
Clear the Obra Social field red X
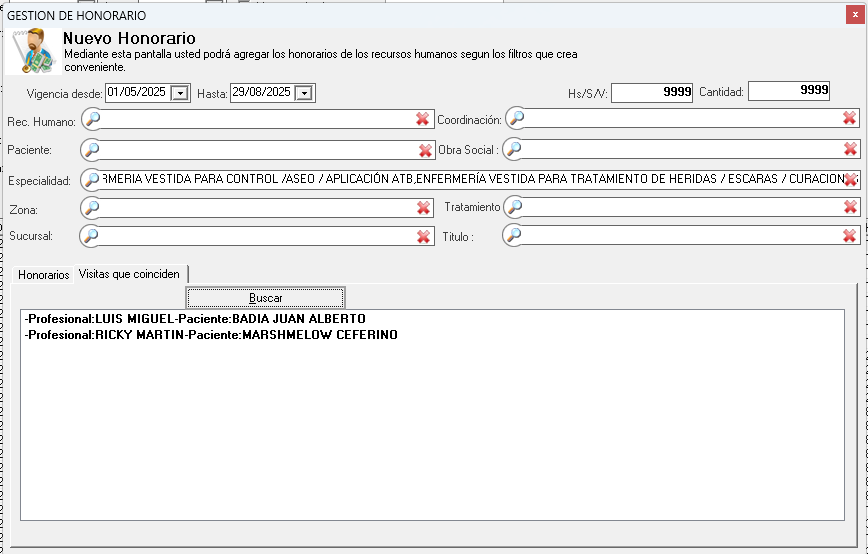(850, 150)
